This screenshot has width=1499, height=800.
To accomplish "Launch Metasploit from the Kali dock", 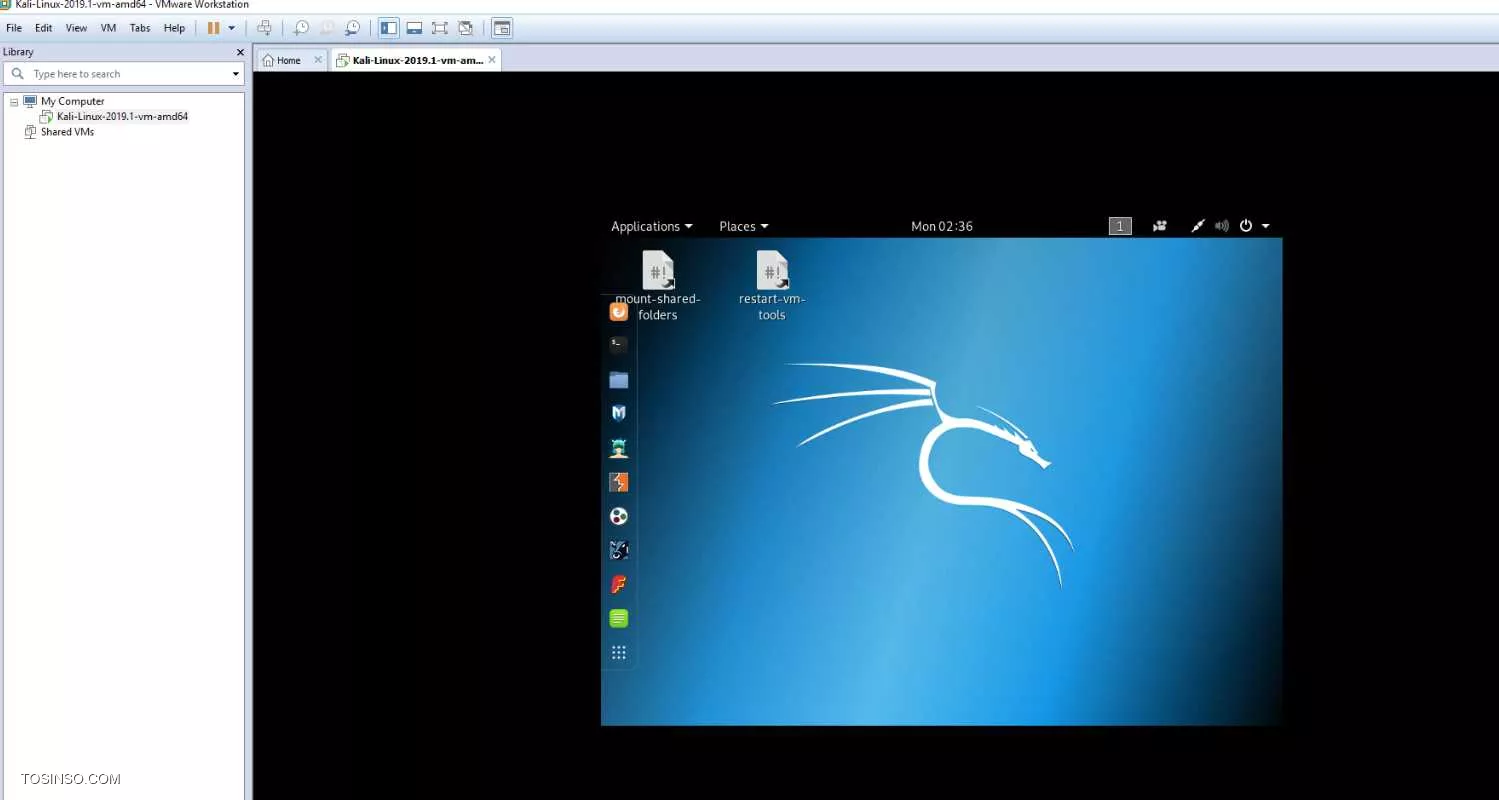I will point(619,412).
